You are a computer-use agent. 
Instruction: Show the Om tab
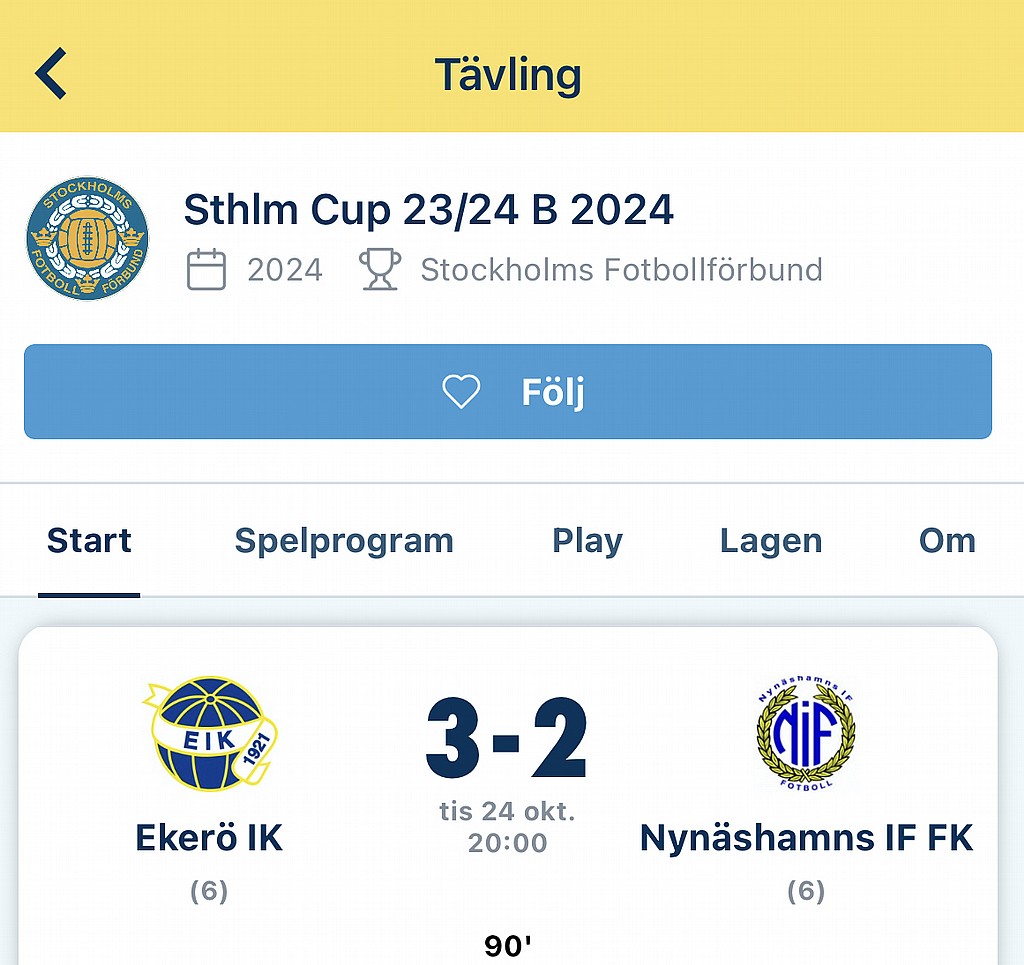click(946, 541)
